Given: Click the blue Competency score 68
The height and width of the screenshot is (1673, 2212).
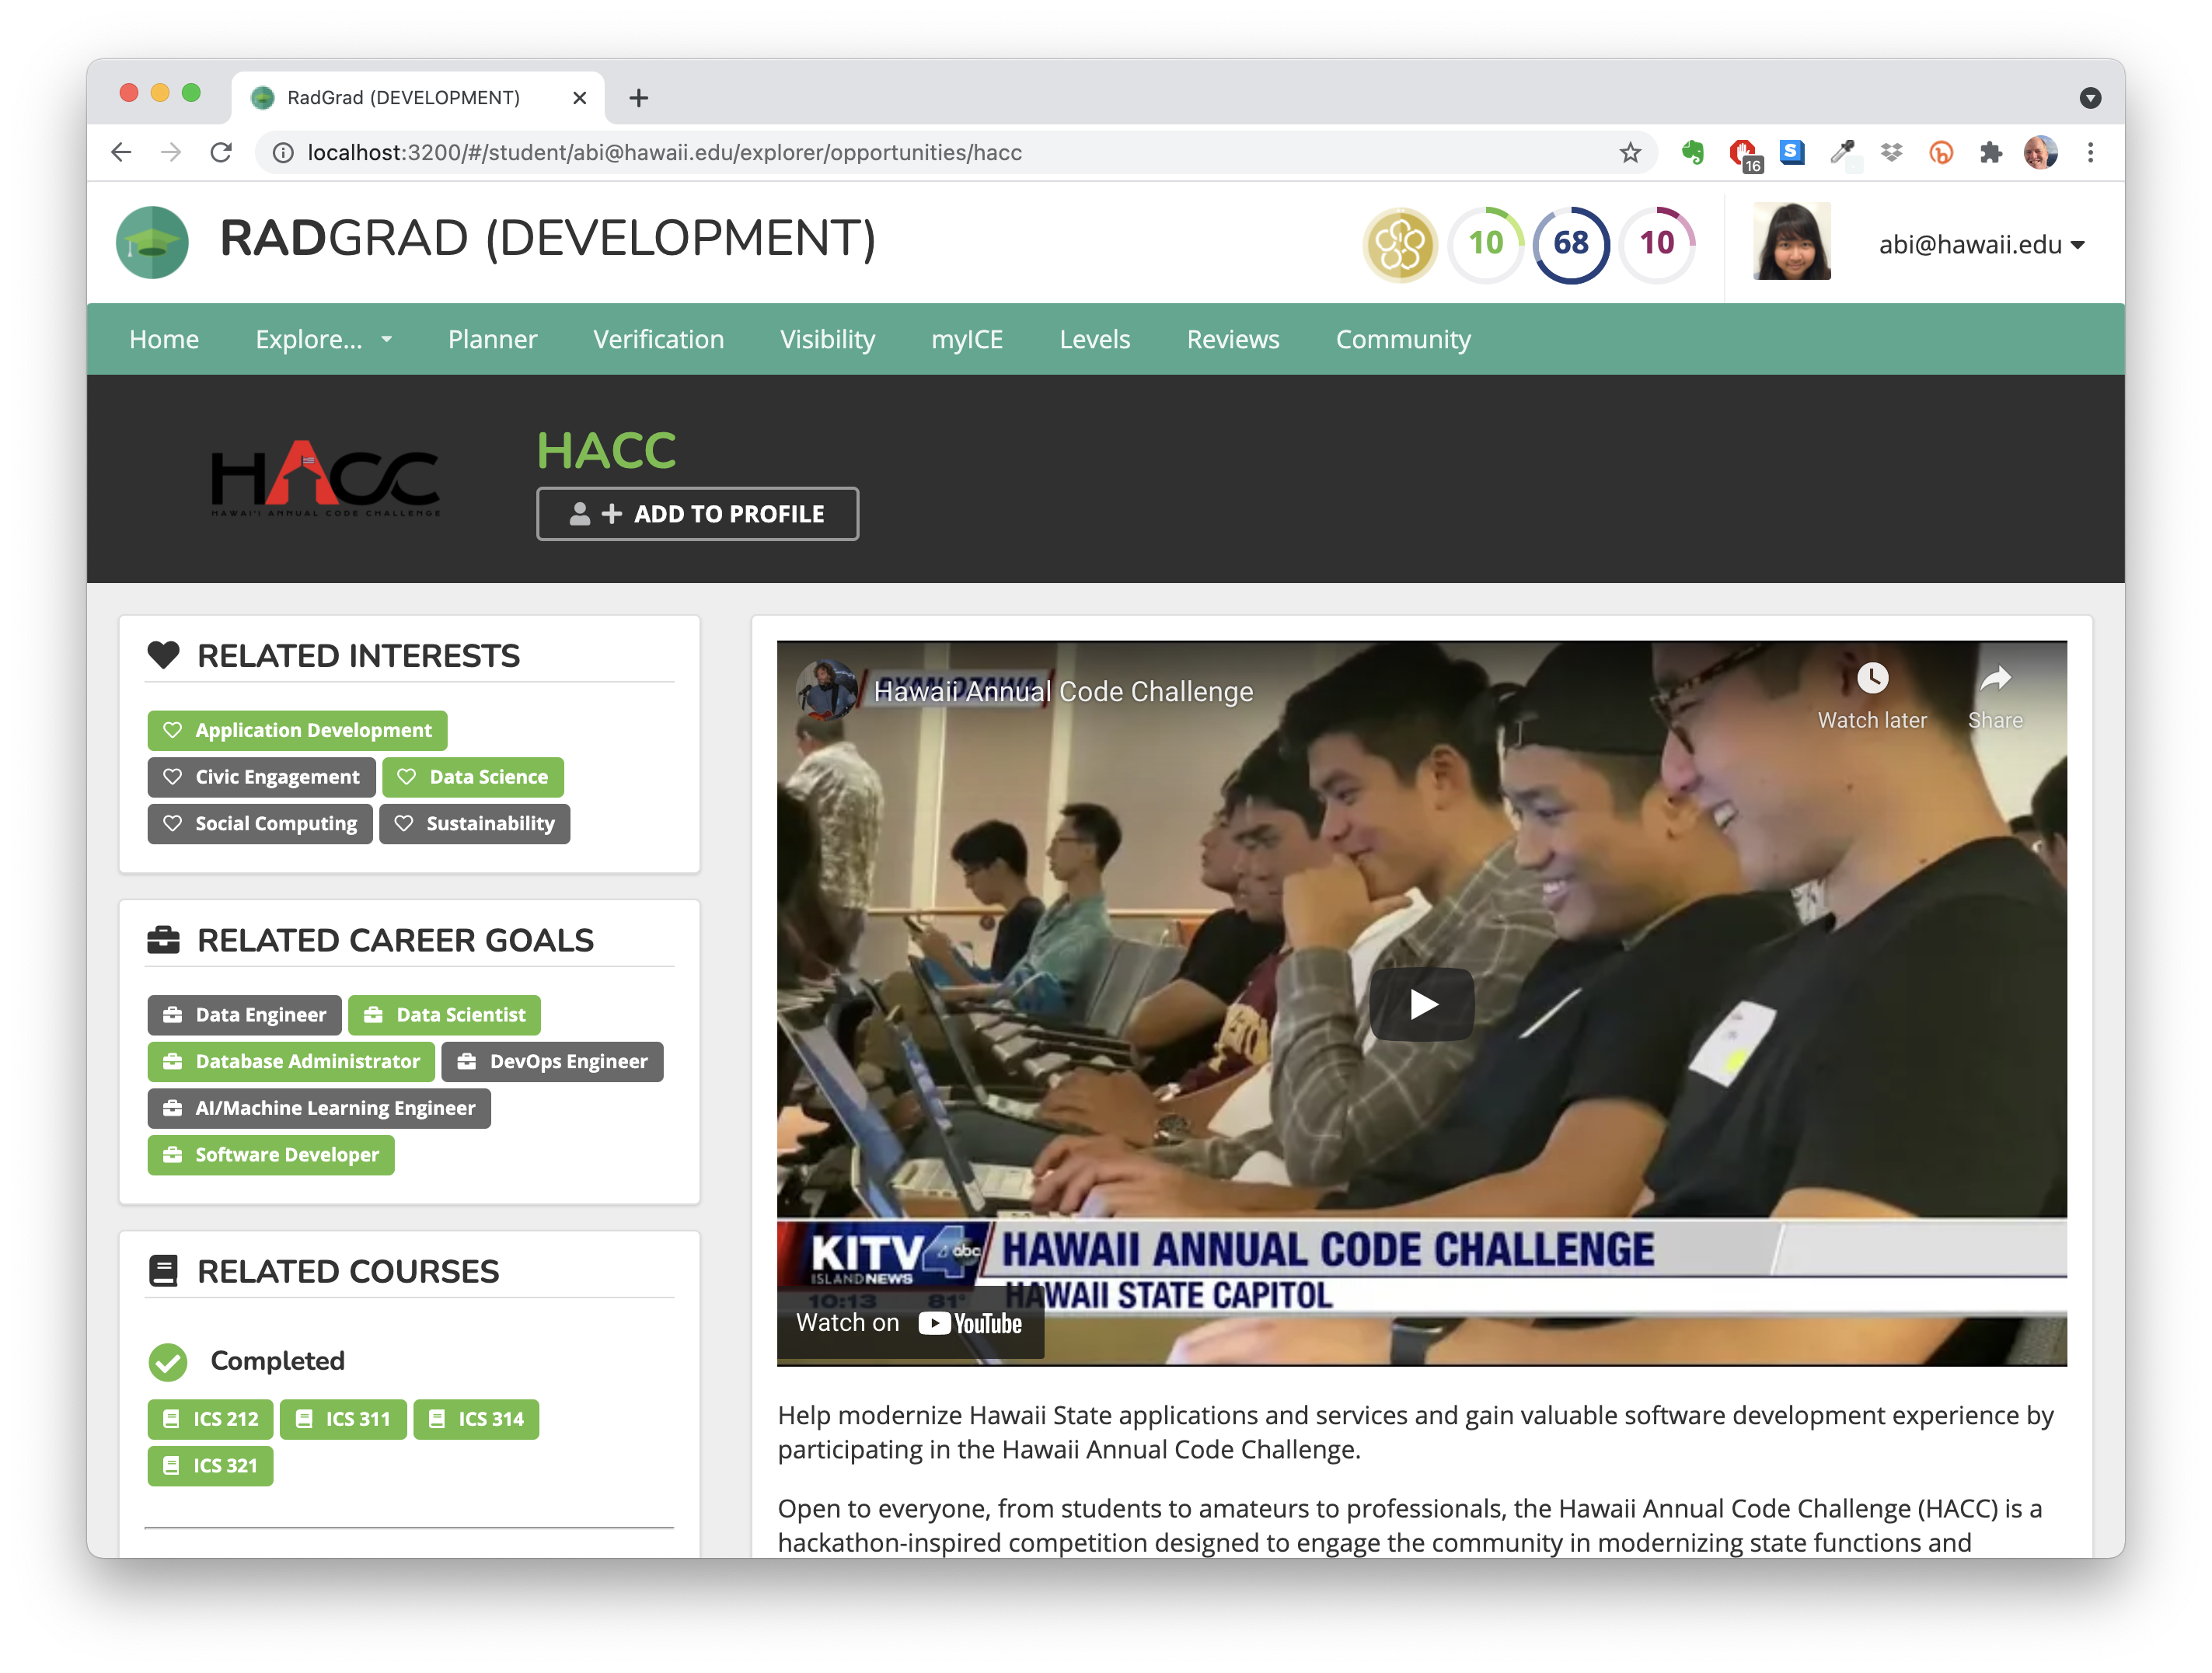Looking at the screenshot, I should point(1571,243).
